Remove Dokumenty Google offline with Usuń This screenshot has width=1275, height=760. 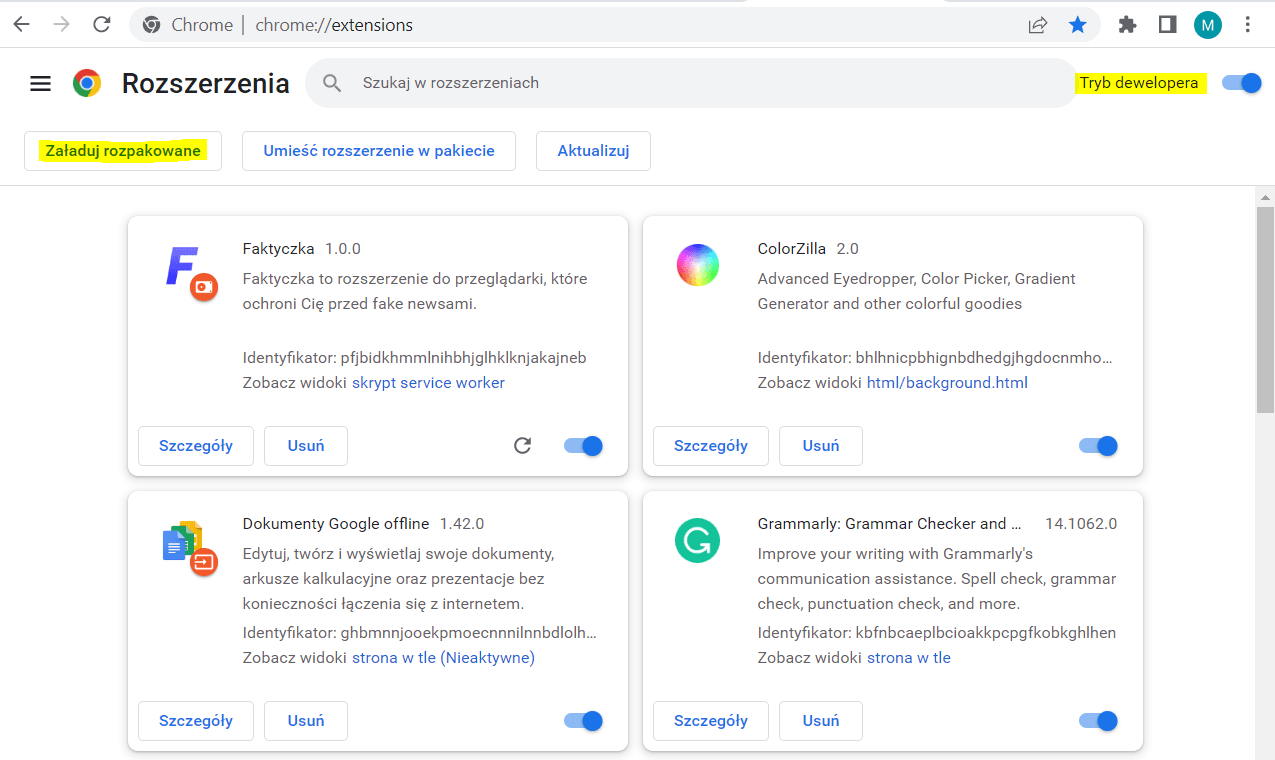306,721
